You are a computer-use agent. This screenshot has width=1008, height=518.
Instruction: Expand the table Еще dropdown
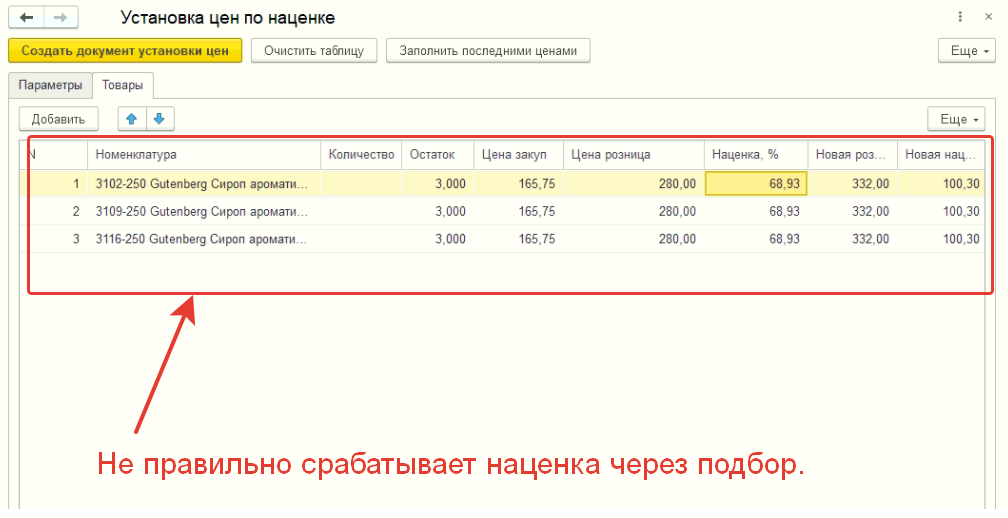point(956,119)
